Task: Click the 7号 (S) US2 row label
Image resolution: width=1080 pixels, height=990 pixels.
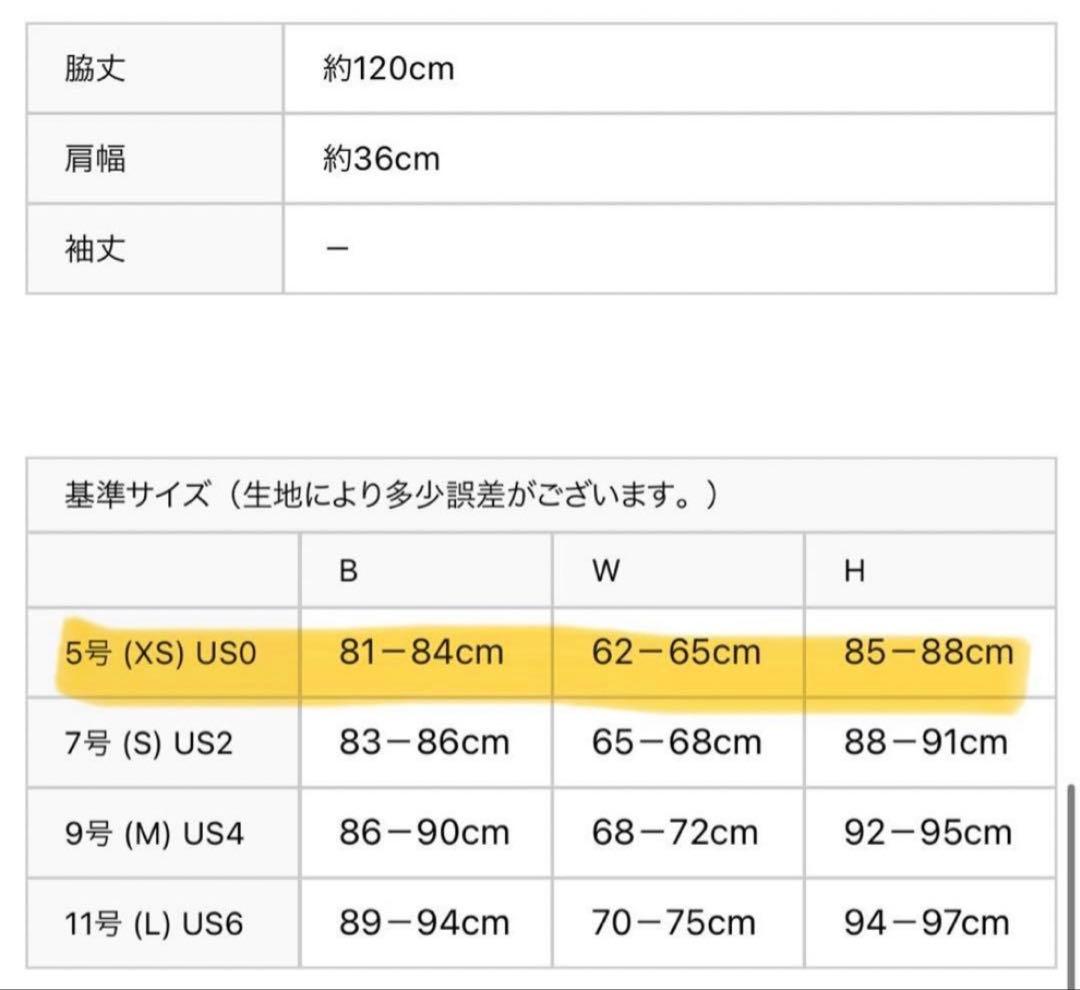Action: coord(149,744)
